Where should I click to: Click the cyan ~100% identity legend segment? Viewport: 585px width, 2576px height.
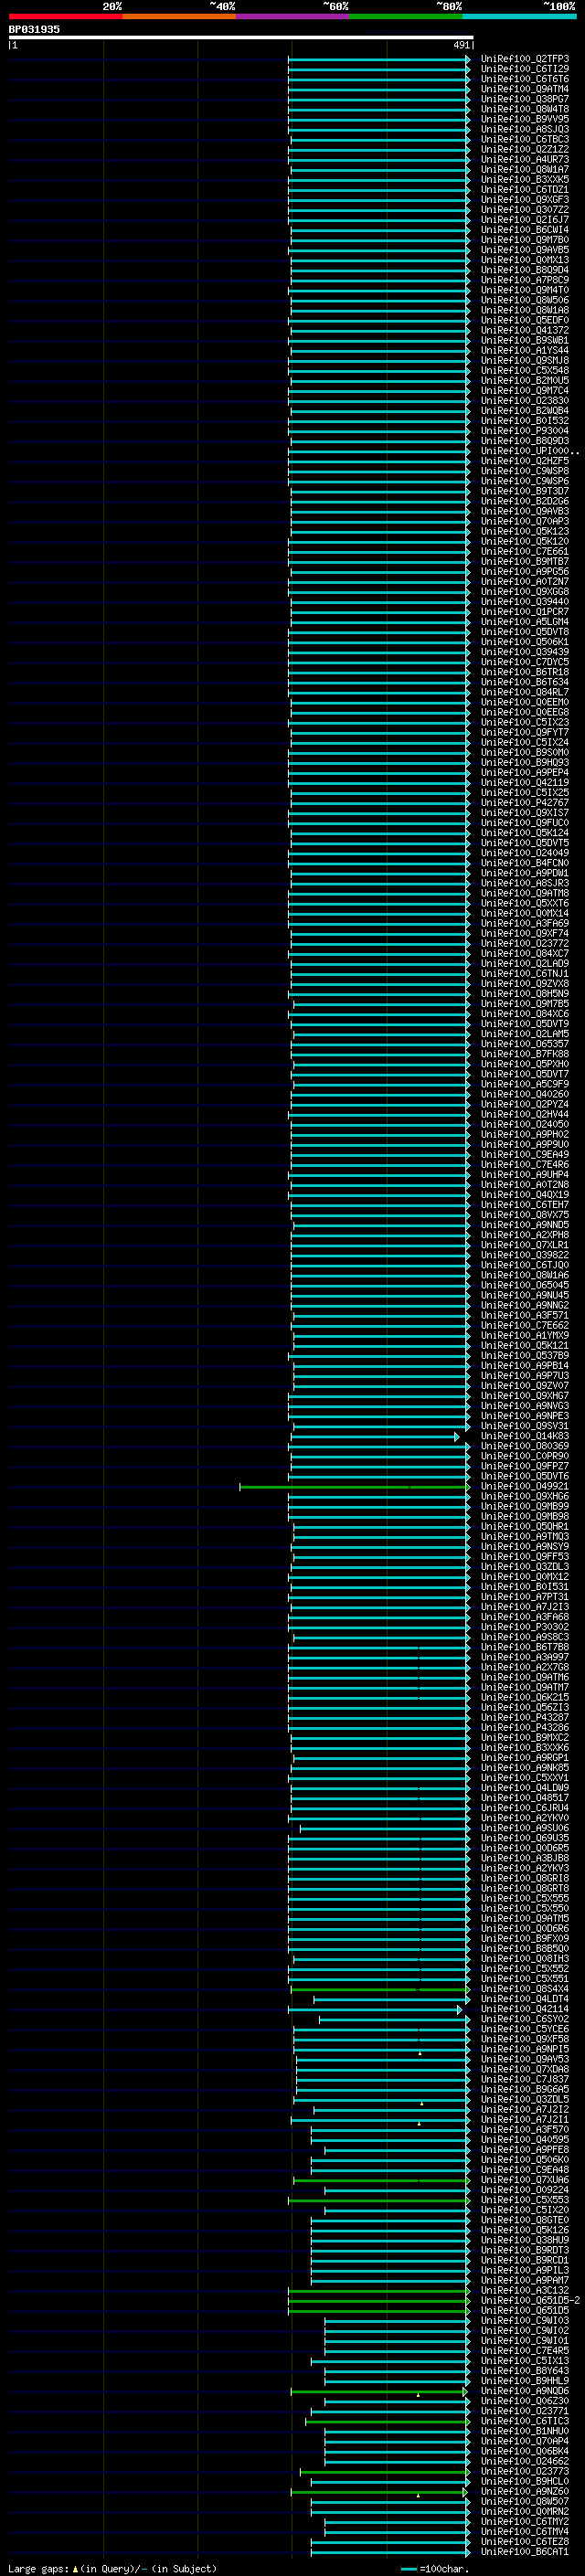tap(519, 16)
